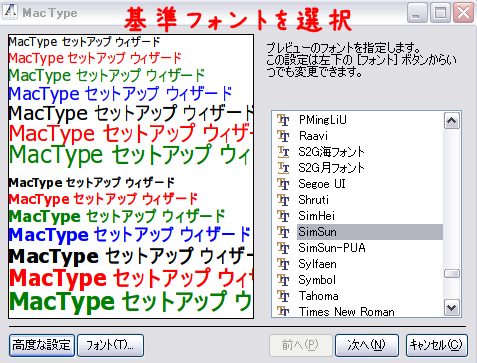477x363 pixels.
Task: Click the TrueType icon beside PMingLiU
Action: [x=283, y=120]
